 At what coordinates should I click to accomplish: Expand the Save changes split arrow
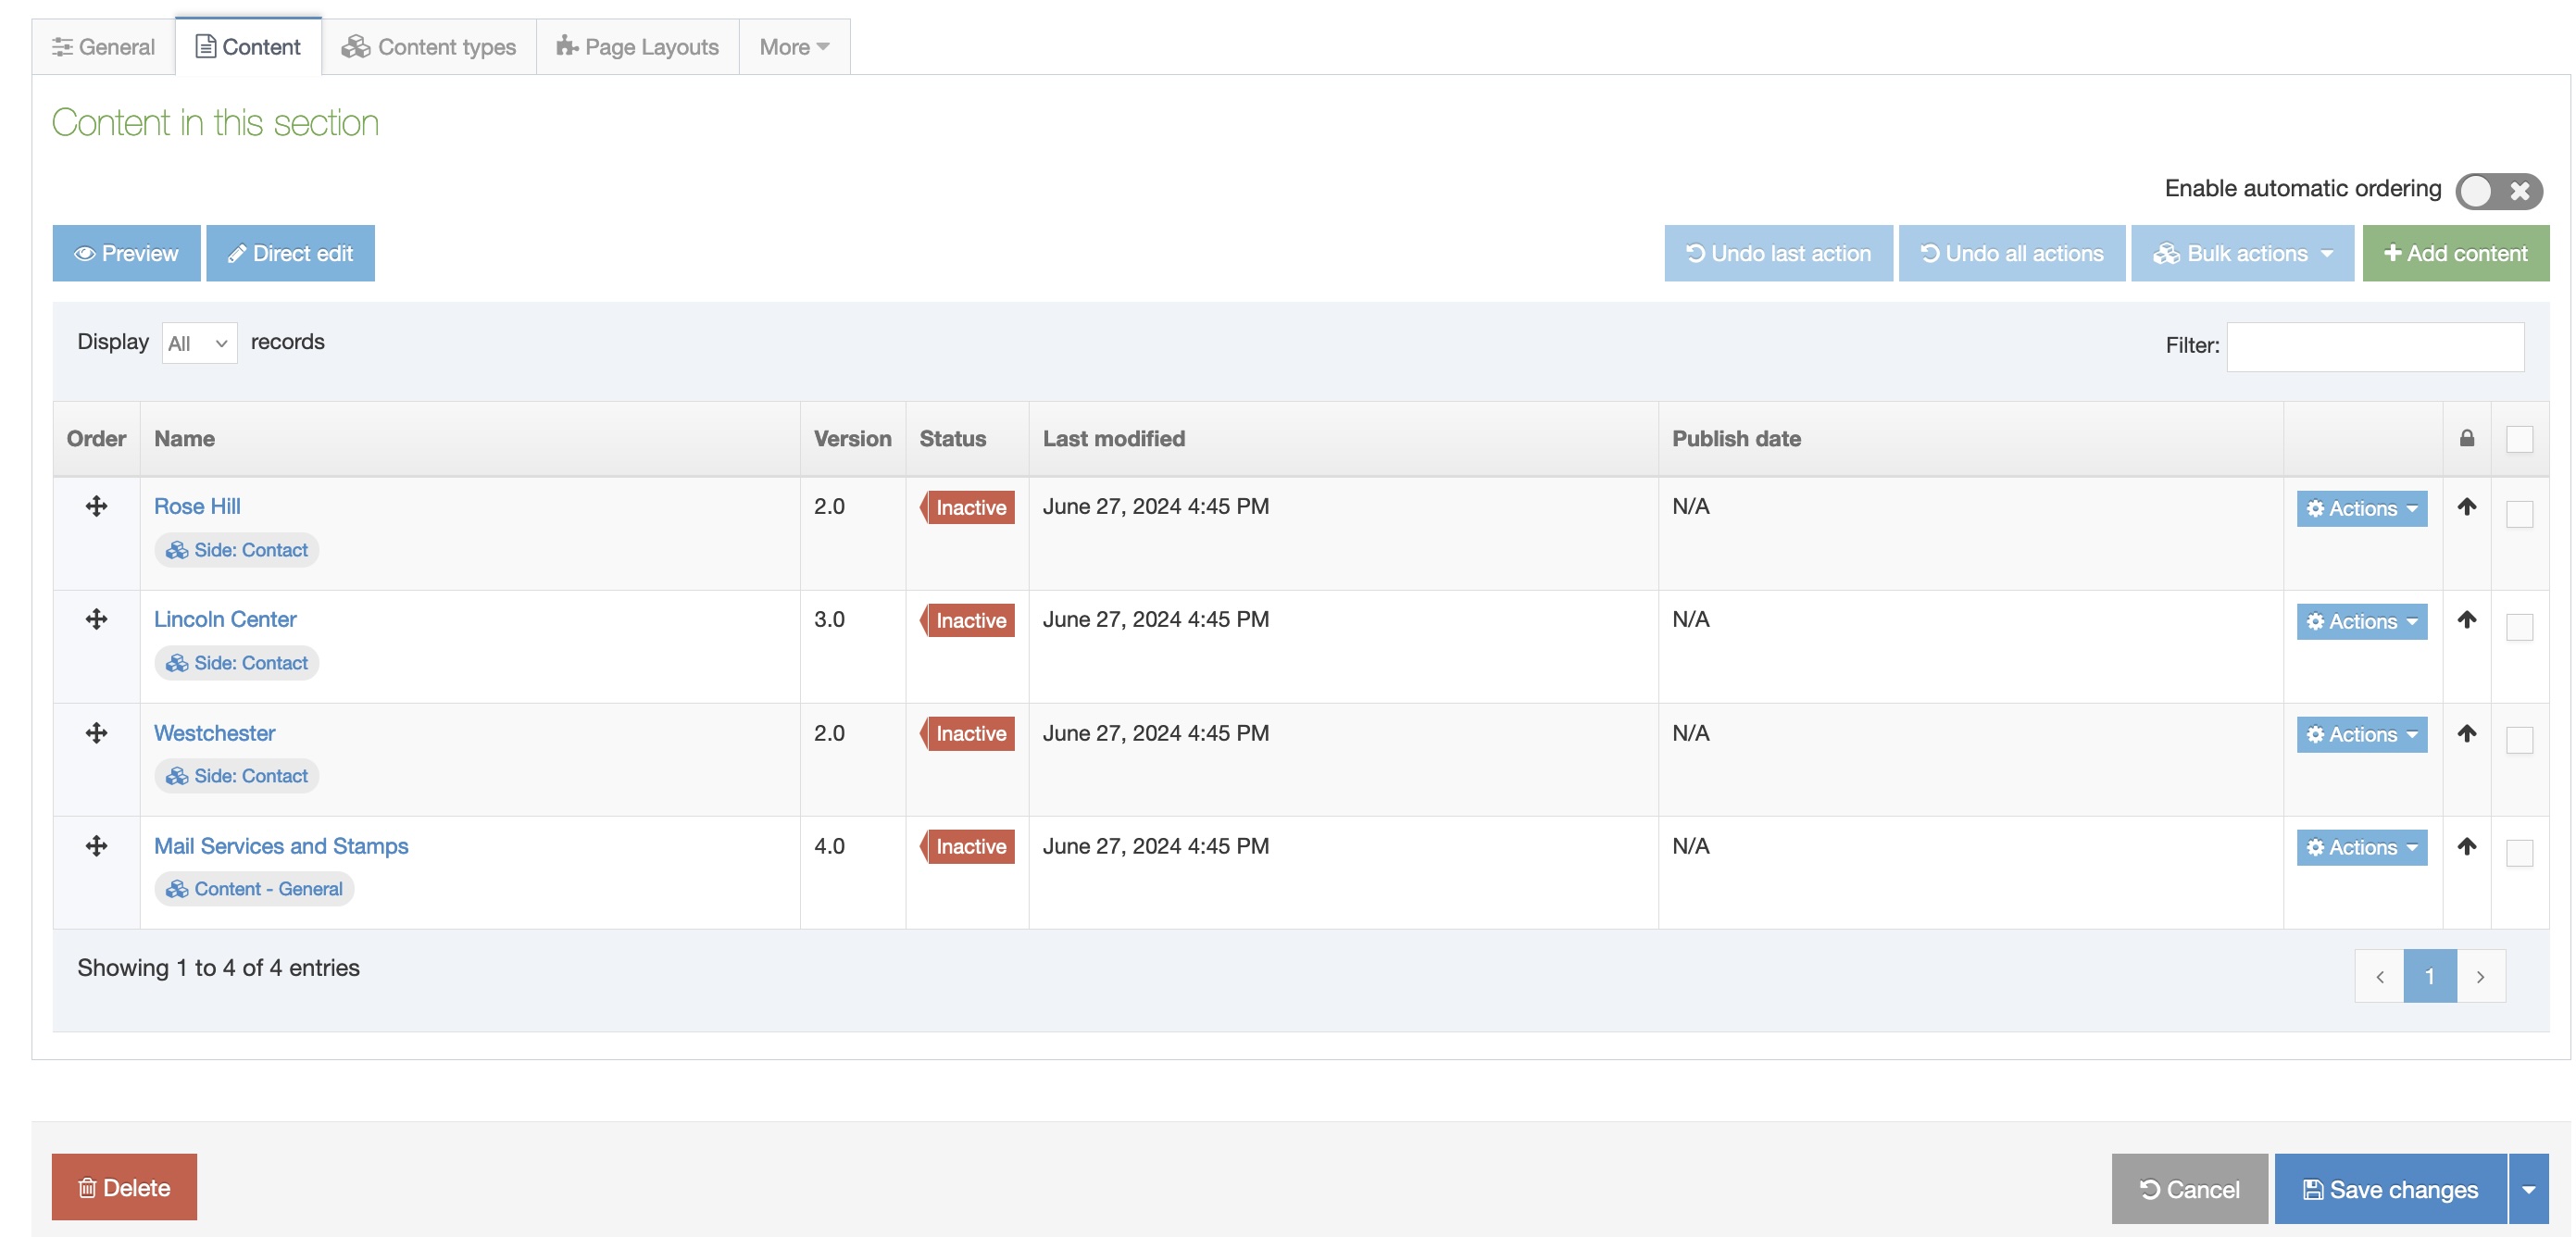(2528, 1189)
